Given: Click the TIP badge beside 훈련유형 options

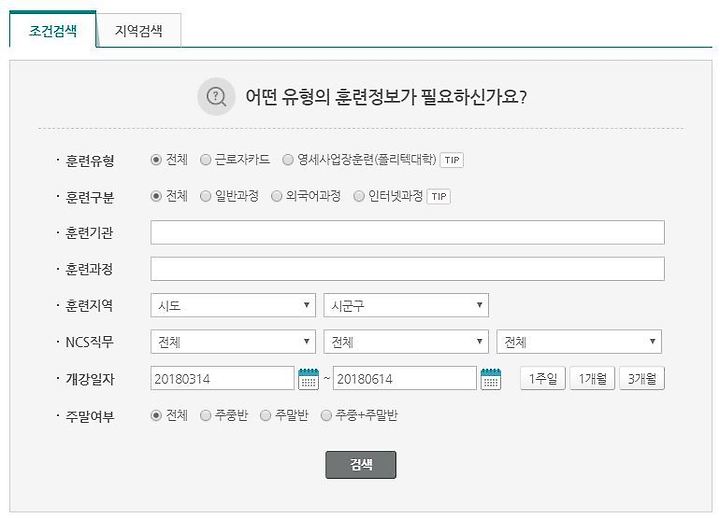Looking at the screenshot, I should point(452,160).
